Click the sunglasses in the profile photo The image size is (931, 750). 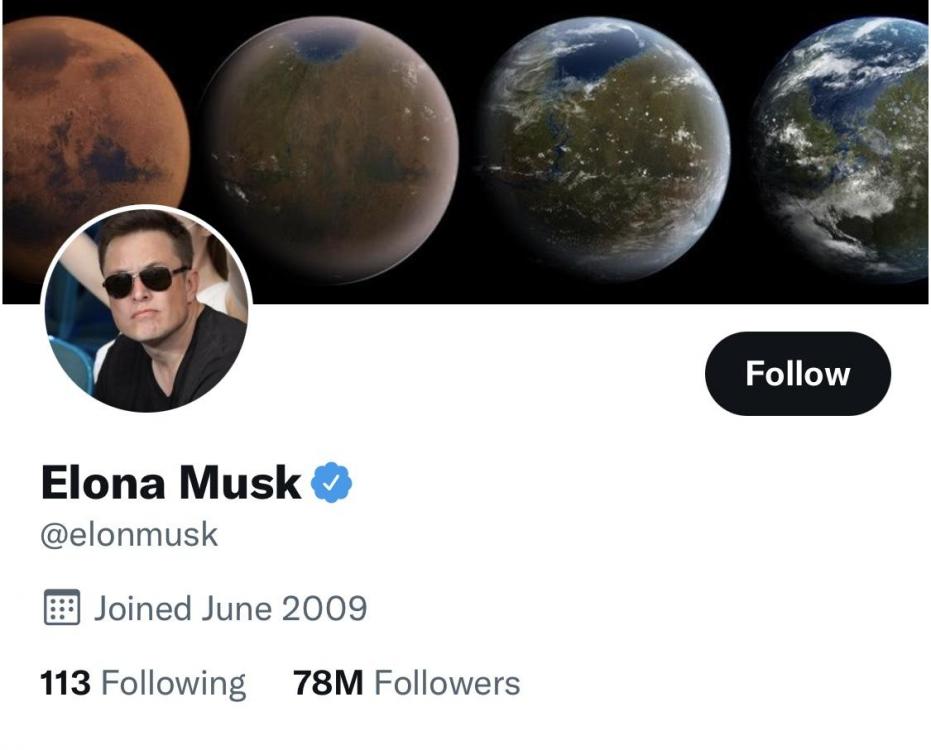tap(146, 281)
